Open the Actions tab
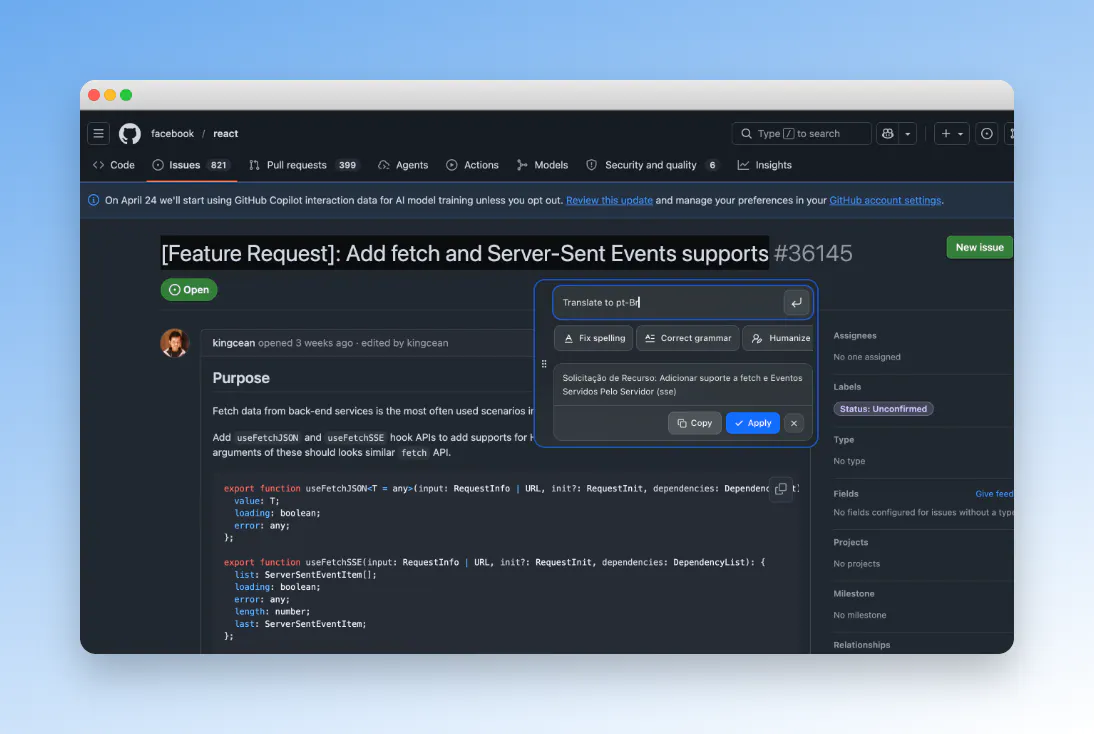The height and width of the screenshot is (734, 1094). pos(472,165)
